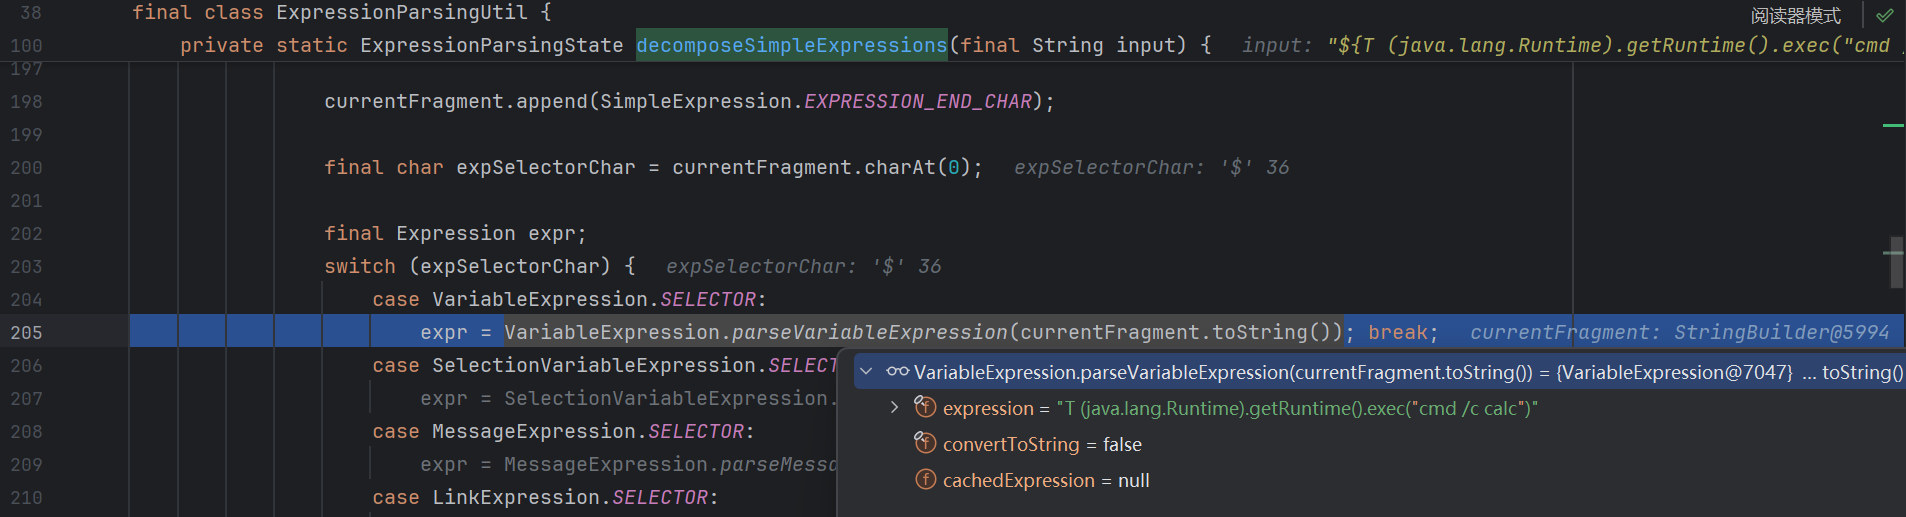
Task: Click the green marker on error stripe
Action: (1892, 126)
